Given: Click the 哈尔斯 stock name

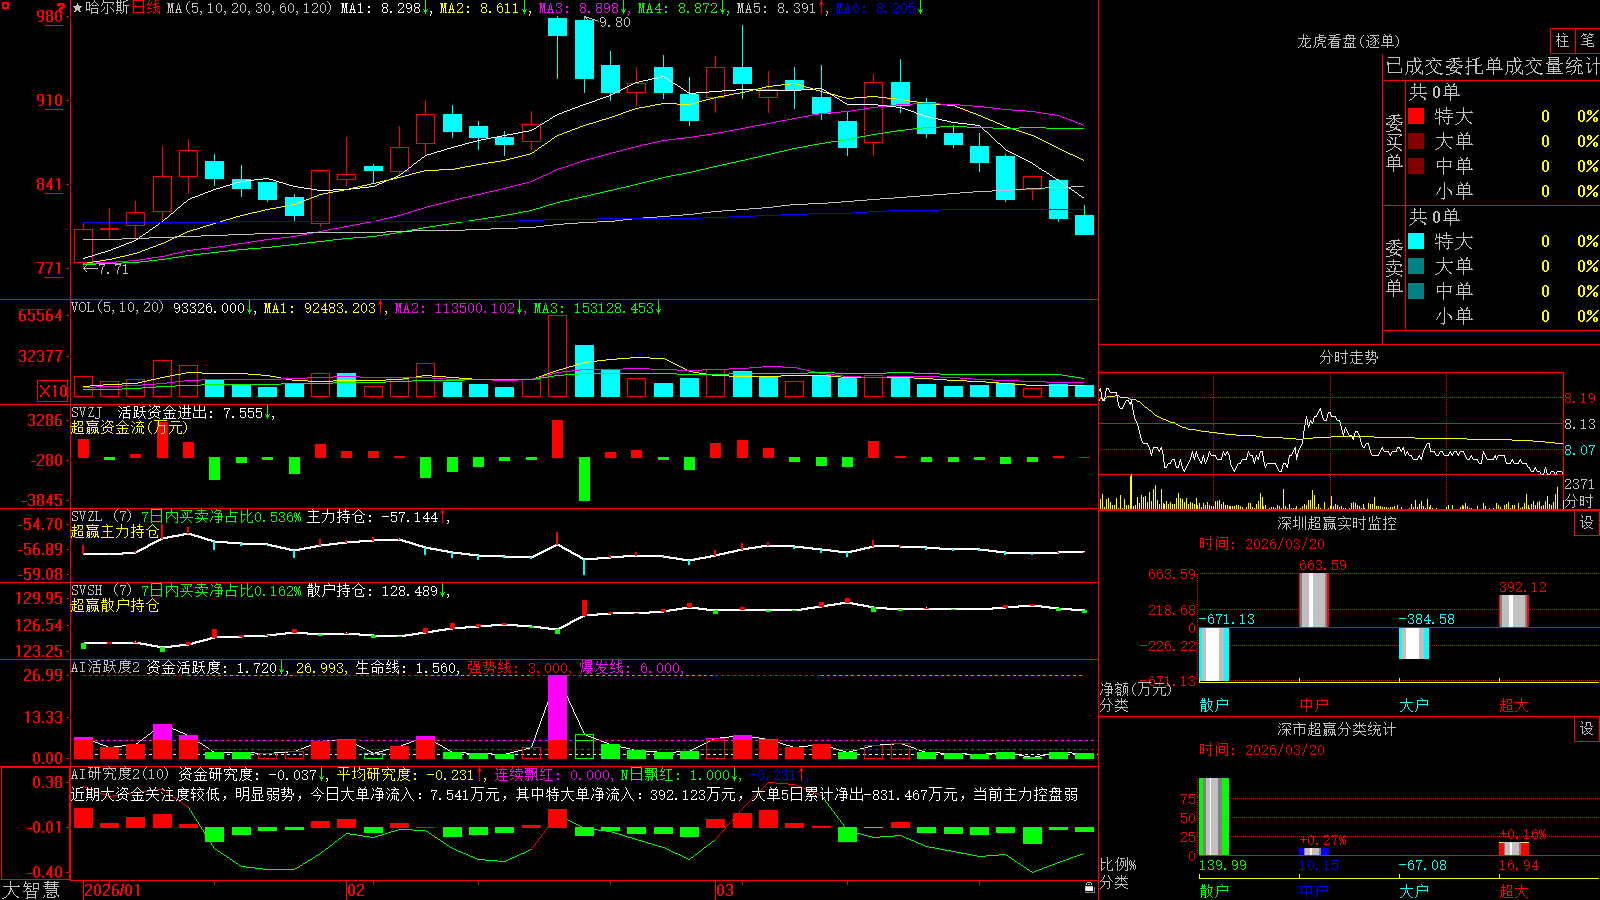Looking at the screenshot, I should point(108,8).
